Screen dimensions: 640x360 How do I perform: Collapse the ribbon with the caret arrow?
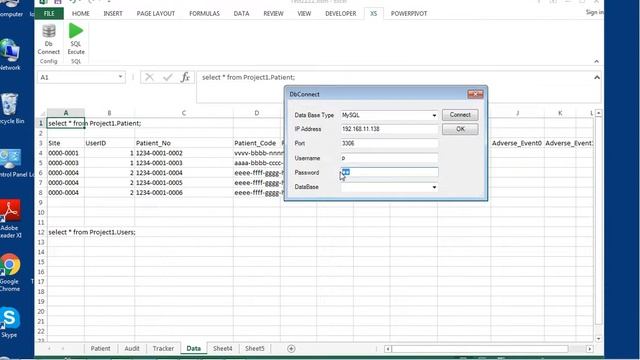596,62
